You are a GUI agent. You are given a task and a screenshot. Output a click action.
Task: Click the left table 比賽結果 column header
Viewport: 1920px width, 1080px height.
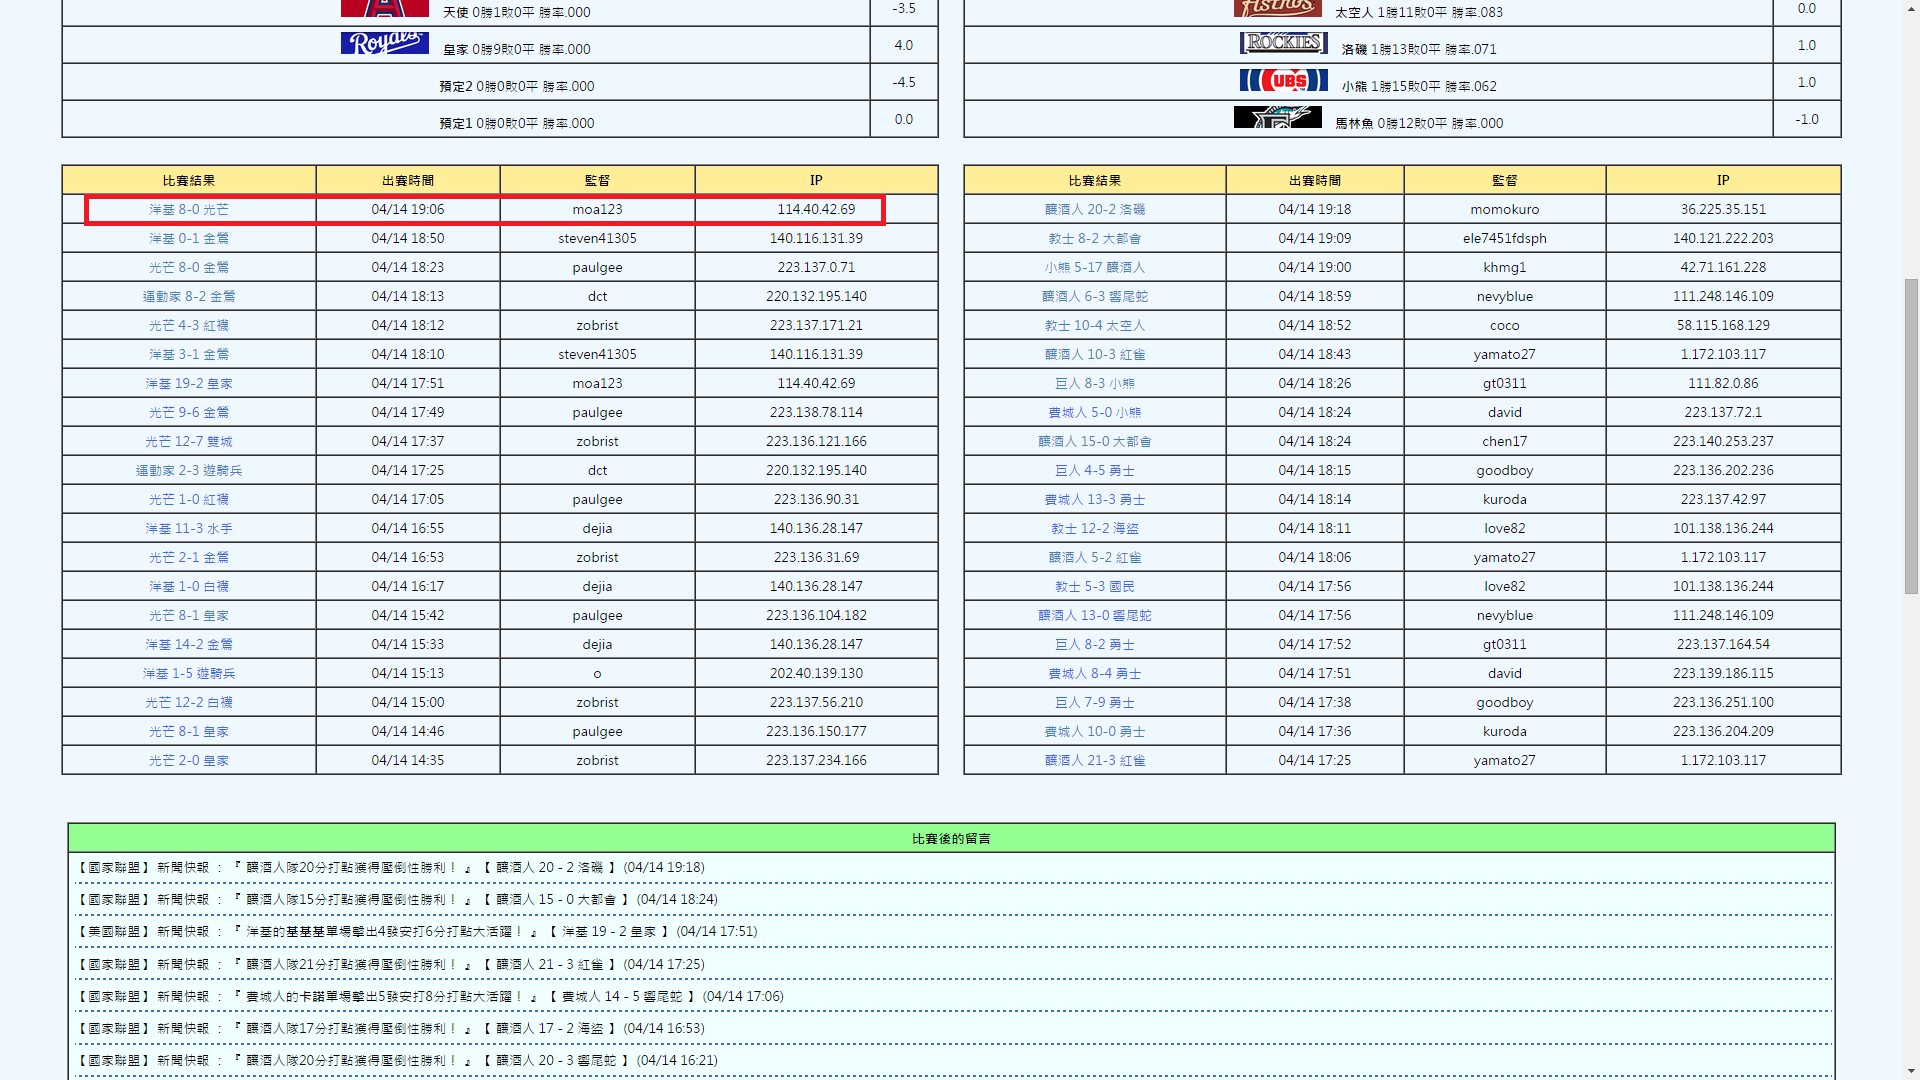(189, 181)
